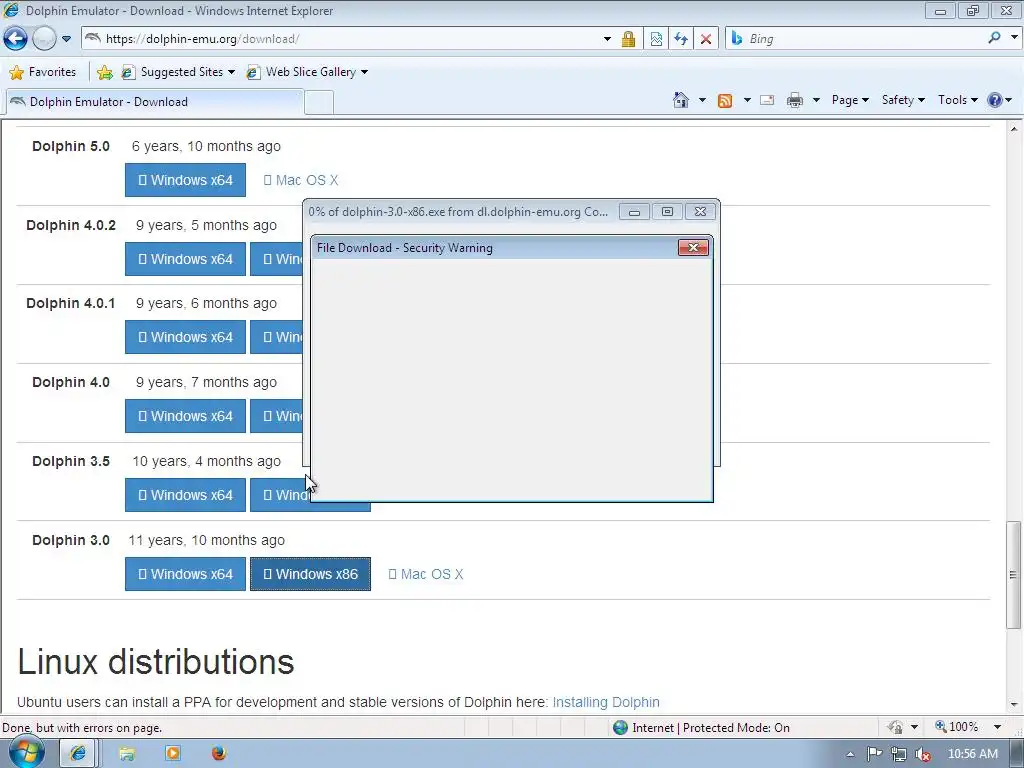Expand the zoom level dropdown arrow
The image size is (1024, 768).
pyautogui.click(x=997, y=727)
